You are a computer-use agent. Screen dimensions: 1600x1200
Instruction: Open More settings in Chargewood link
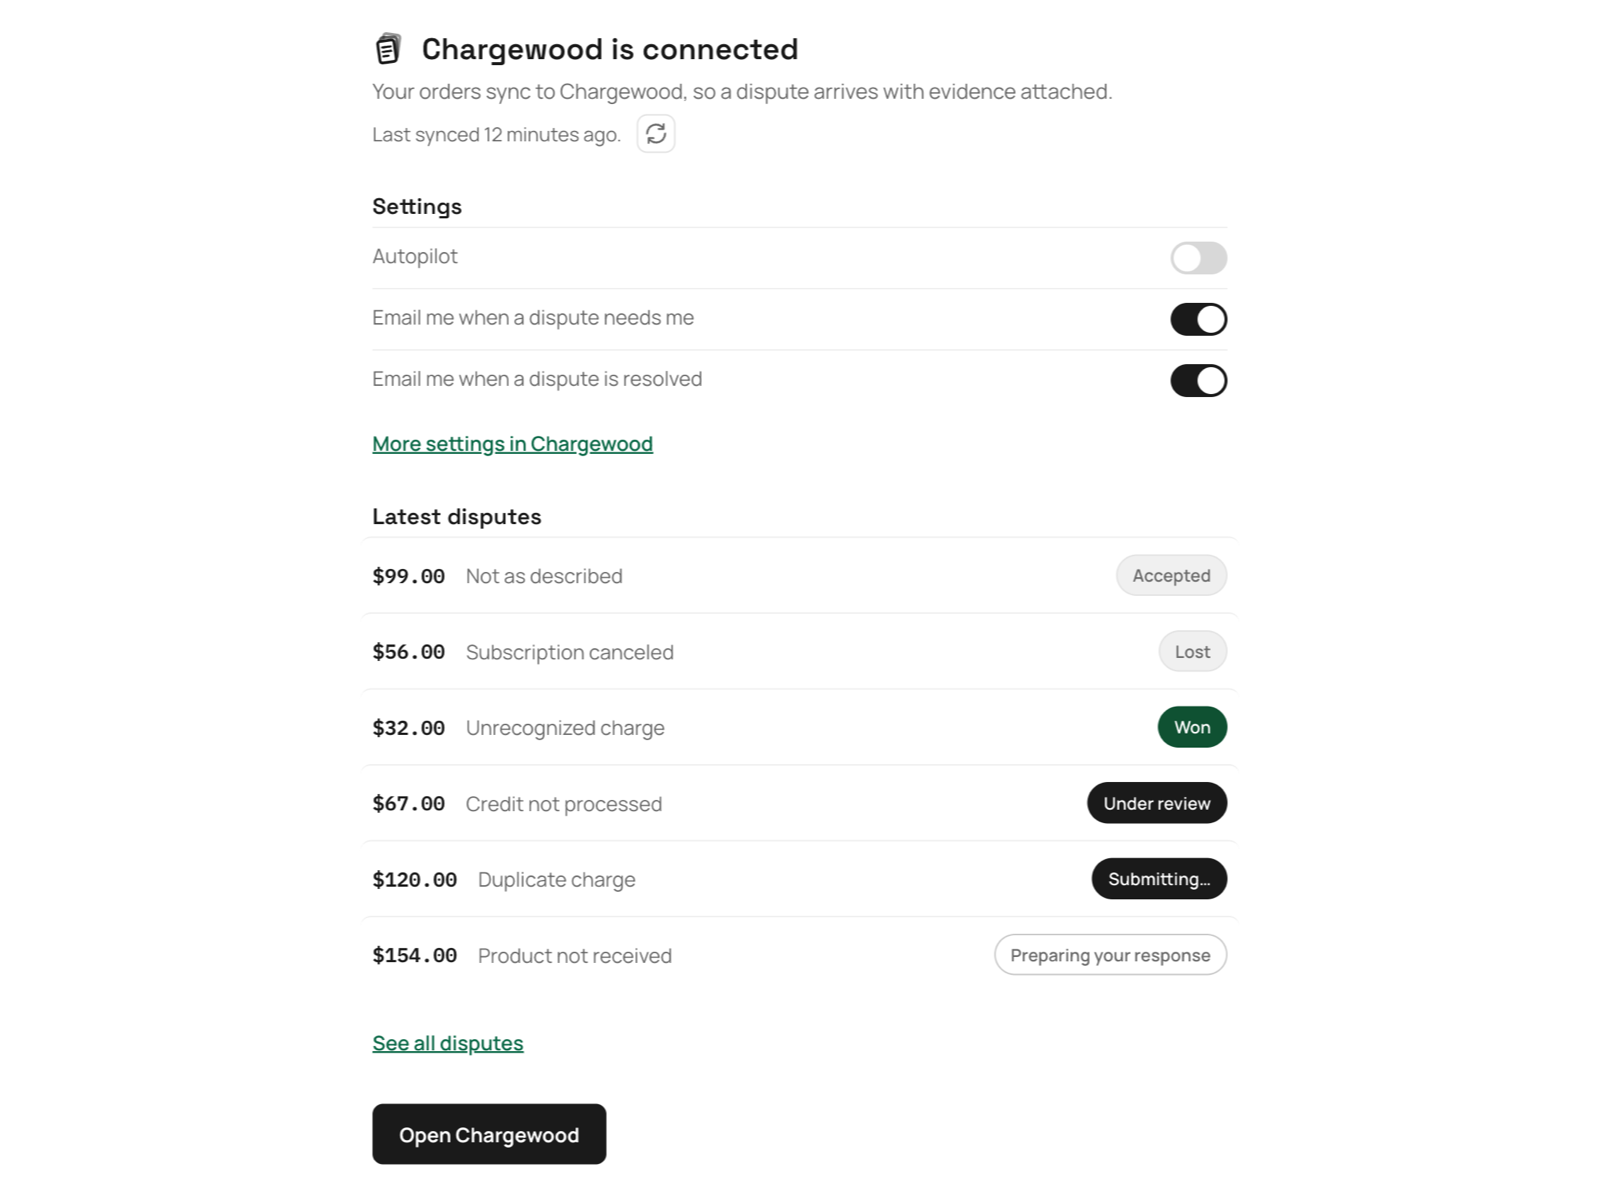click(512, 444)
